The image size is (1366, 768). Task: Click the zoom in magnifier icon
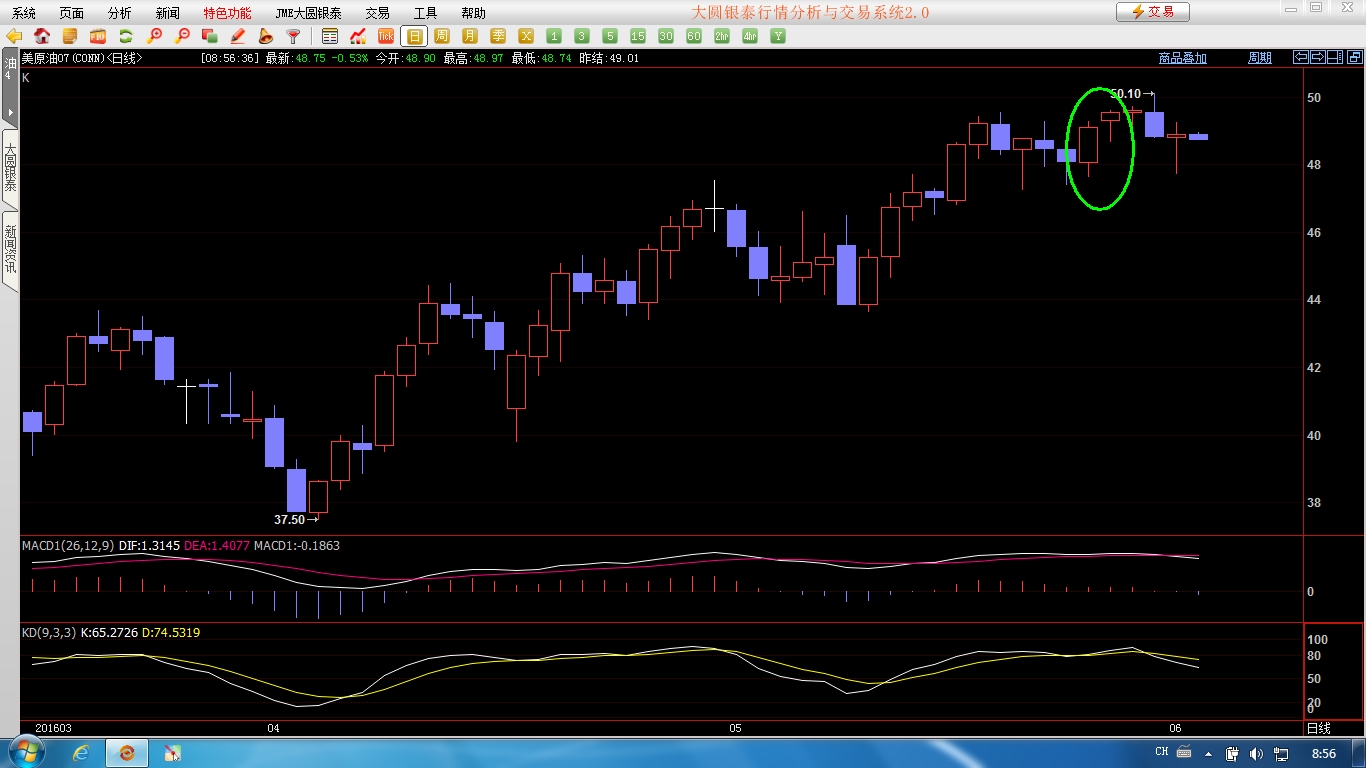coord(154,36)
